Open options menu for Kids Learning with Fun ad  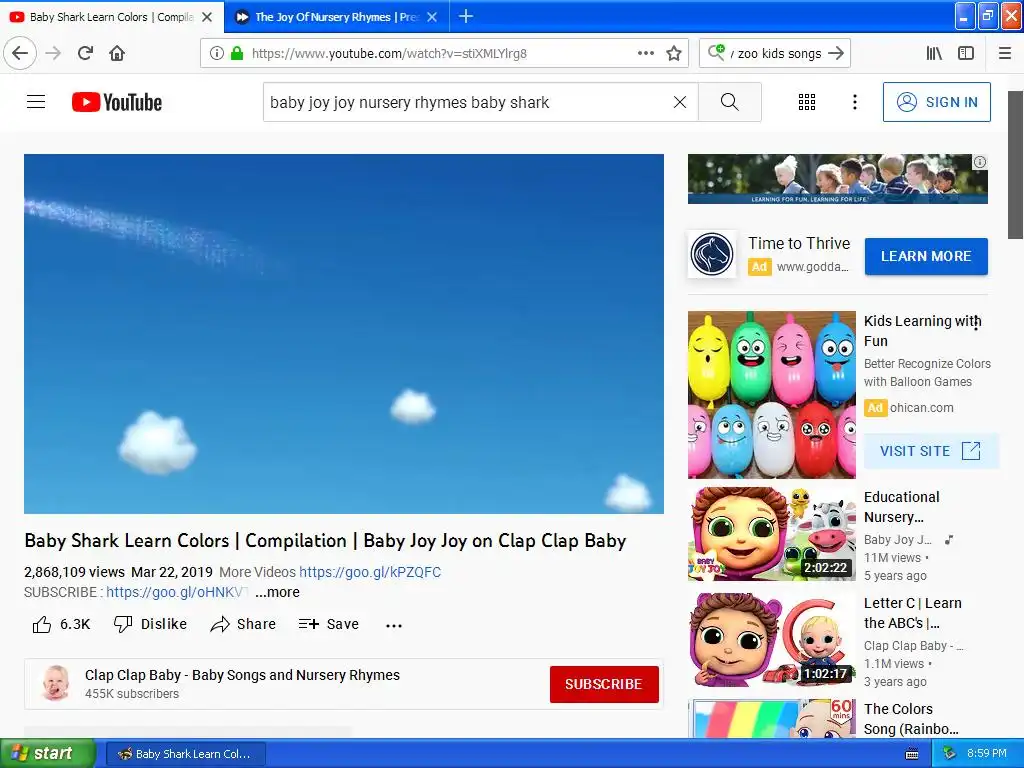click(x=976, y=324)
